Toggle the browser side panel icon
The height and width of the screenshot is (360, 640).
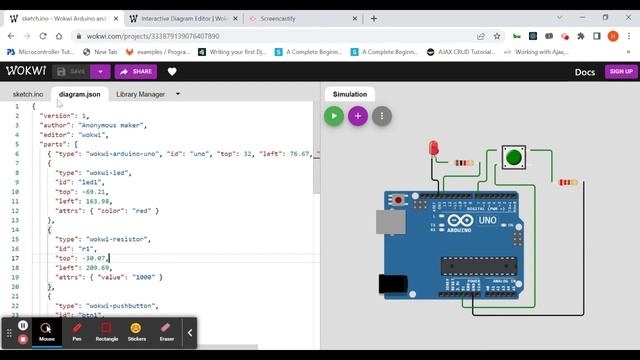(597, 36)
